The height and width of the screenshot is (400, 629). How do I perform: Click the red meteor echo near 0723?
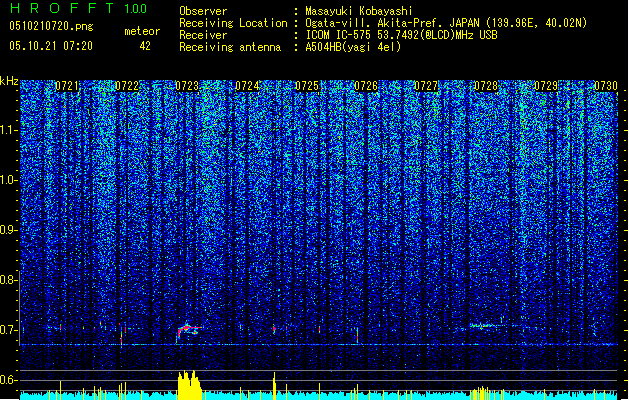[x=189, y=330]
